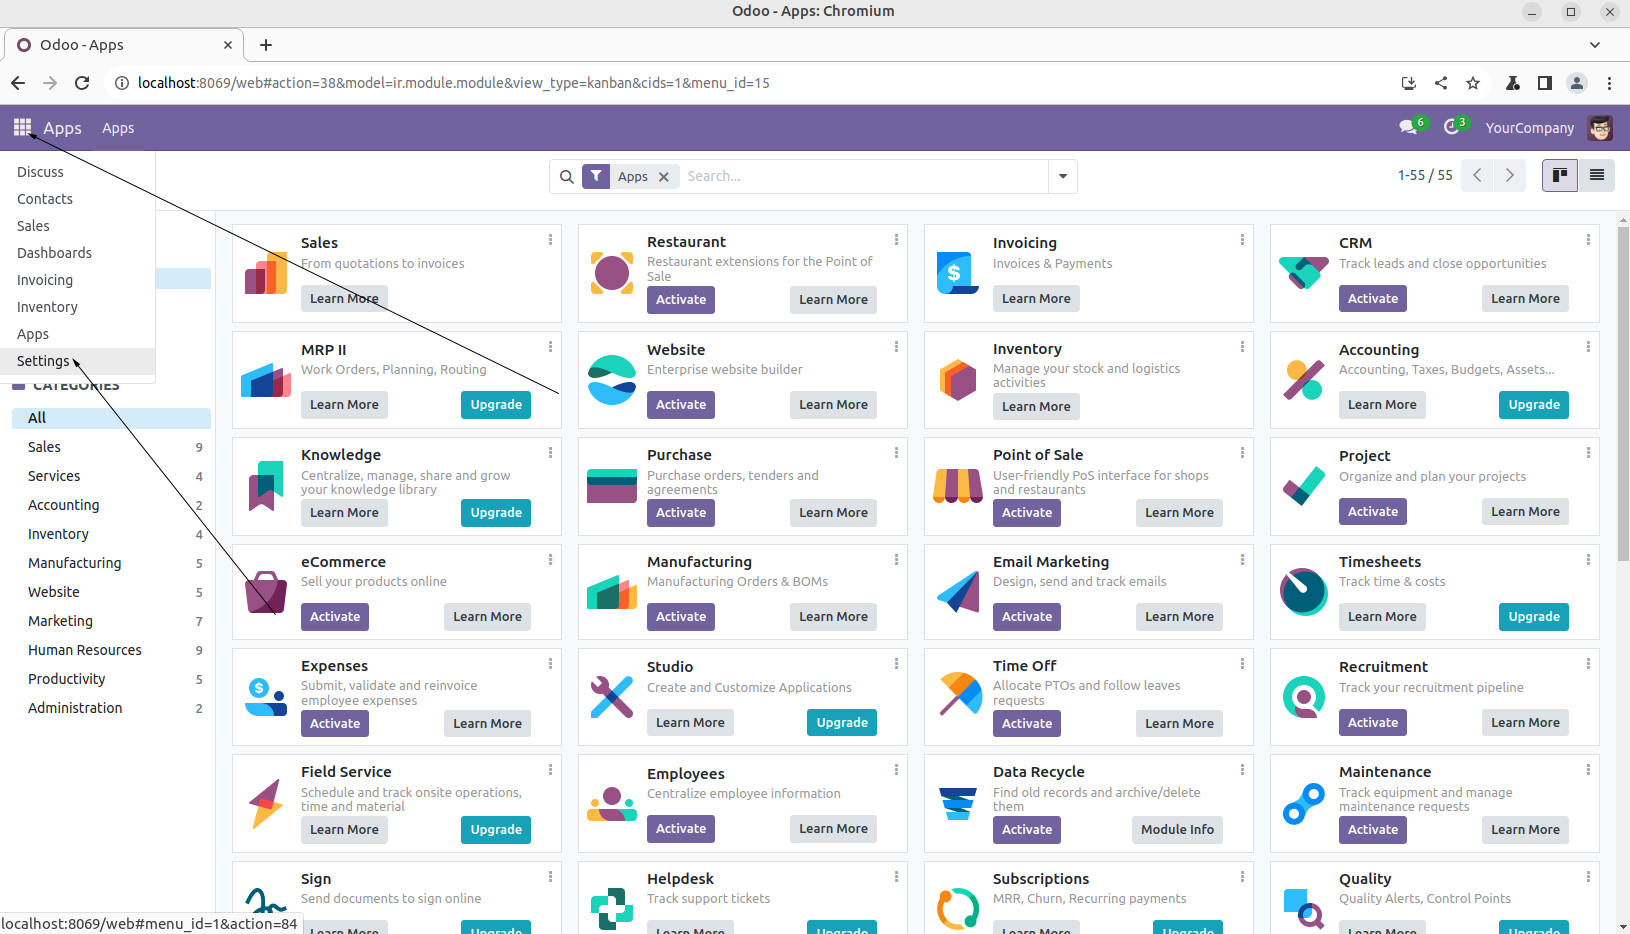Open the activities clock icon in navbar
Screen dimensions: 1630x934
pyautogui.click(x=1452, y=127)
